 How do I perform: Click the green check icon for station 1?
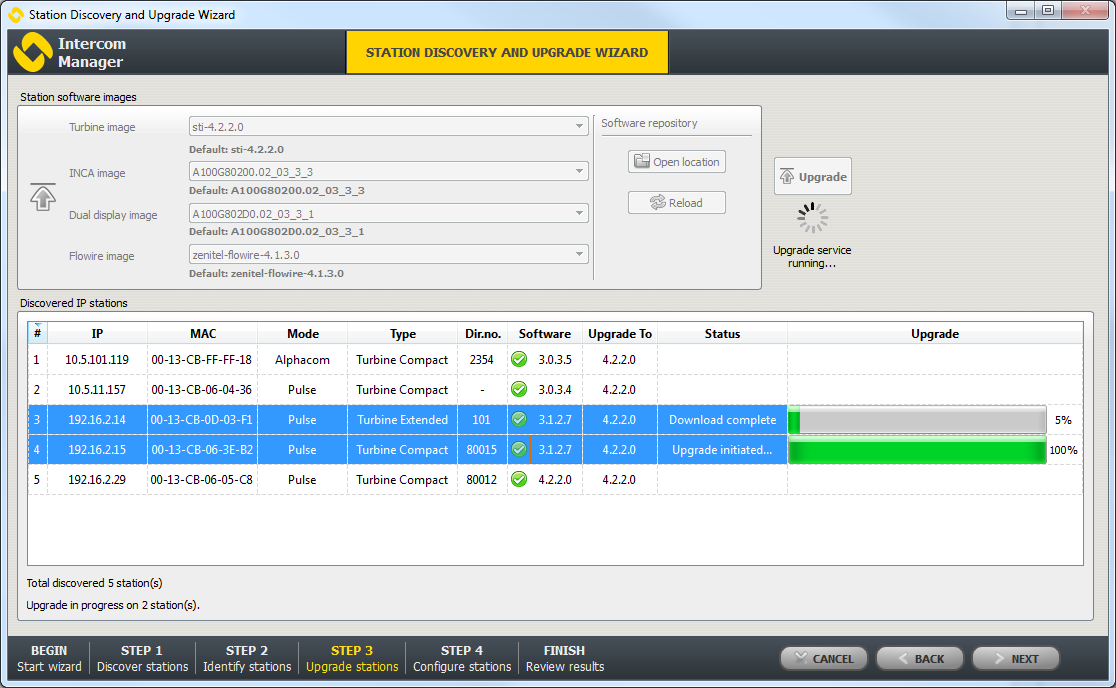point(519,360)
